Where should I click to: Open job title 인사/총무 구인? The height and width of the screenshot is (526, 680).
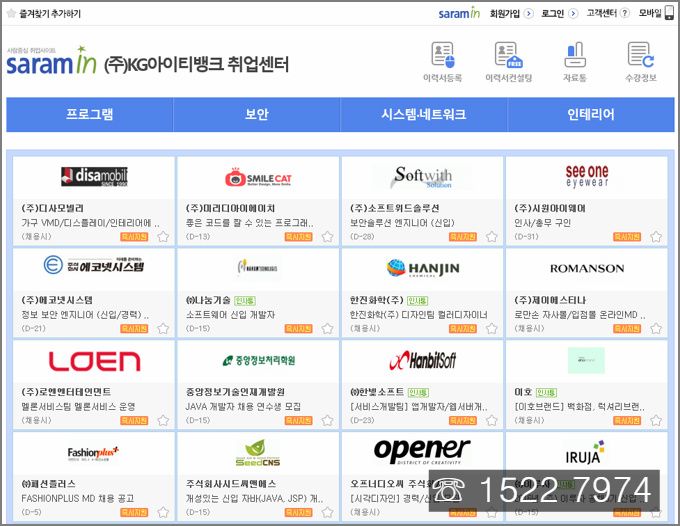[543, 223]
